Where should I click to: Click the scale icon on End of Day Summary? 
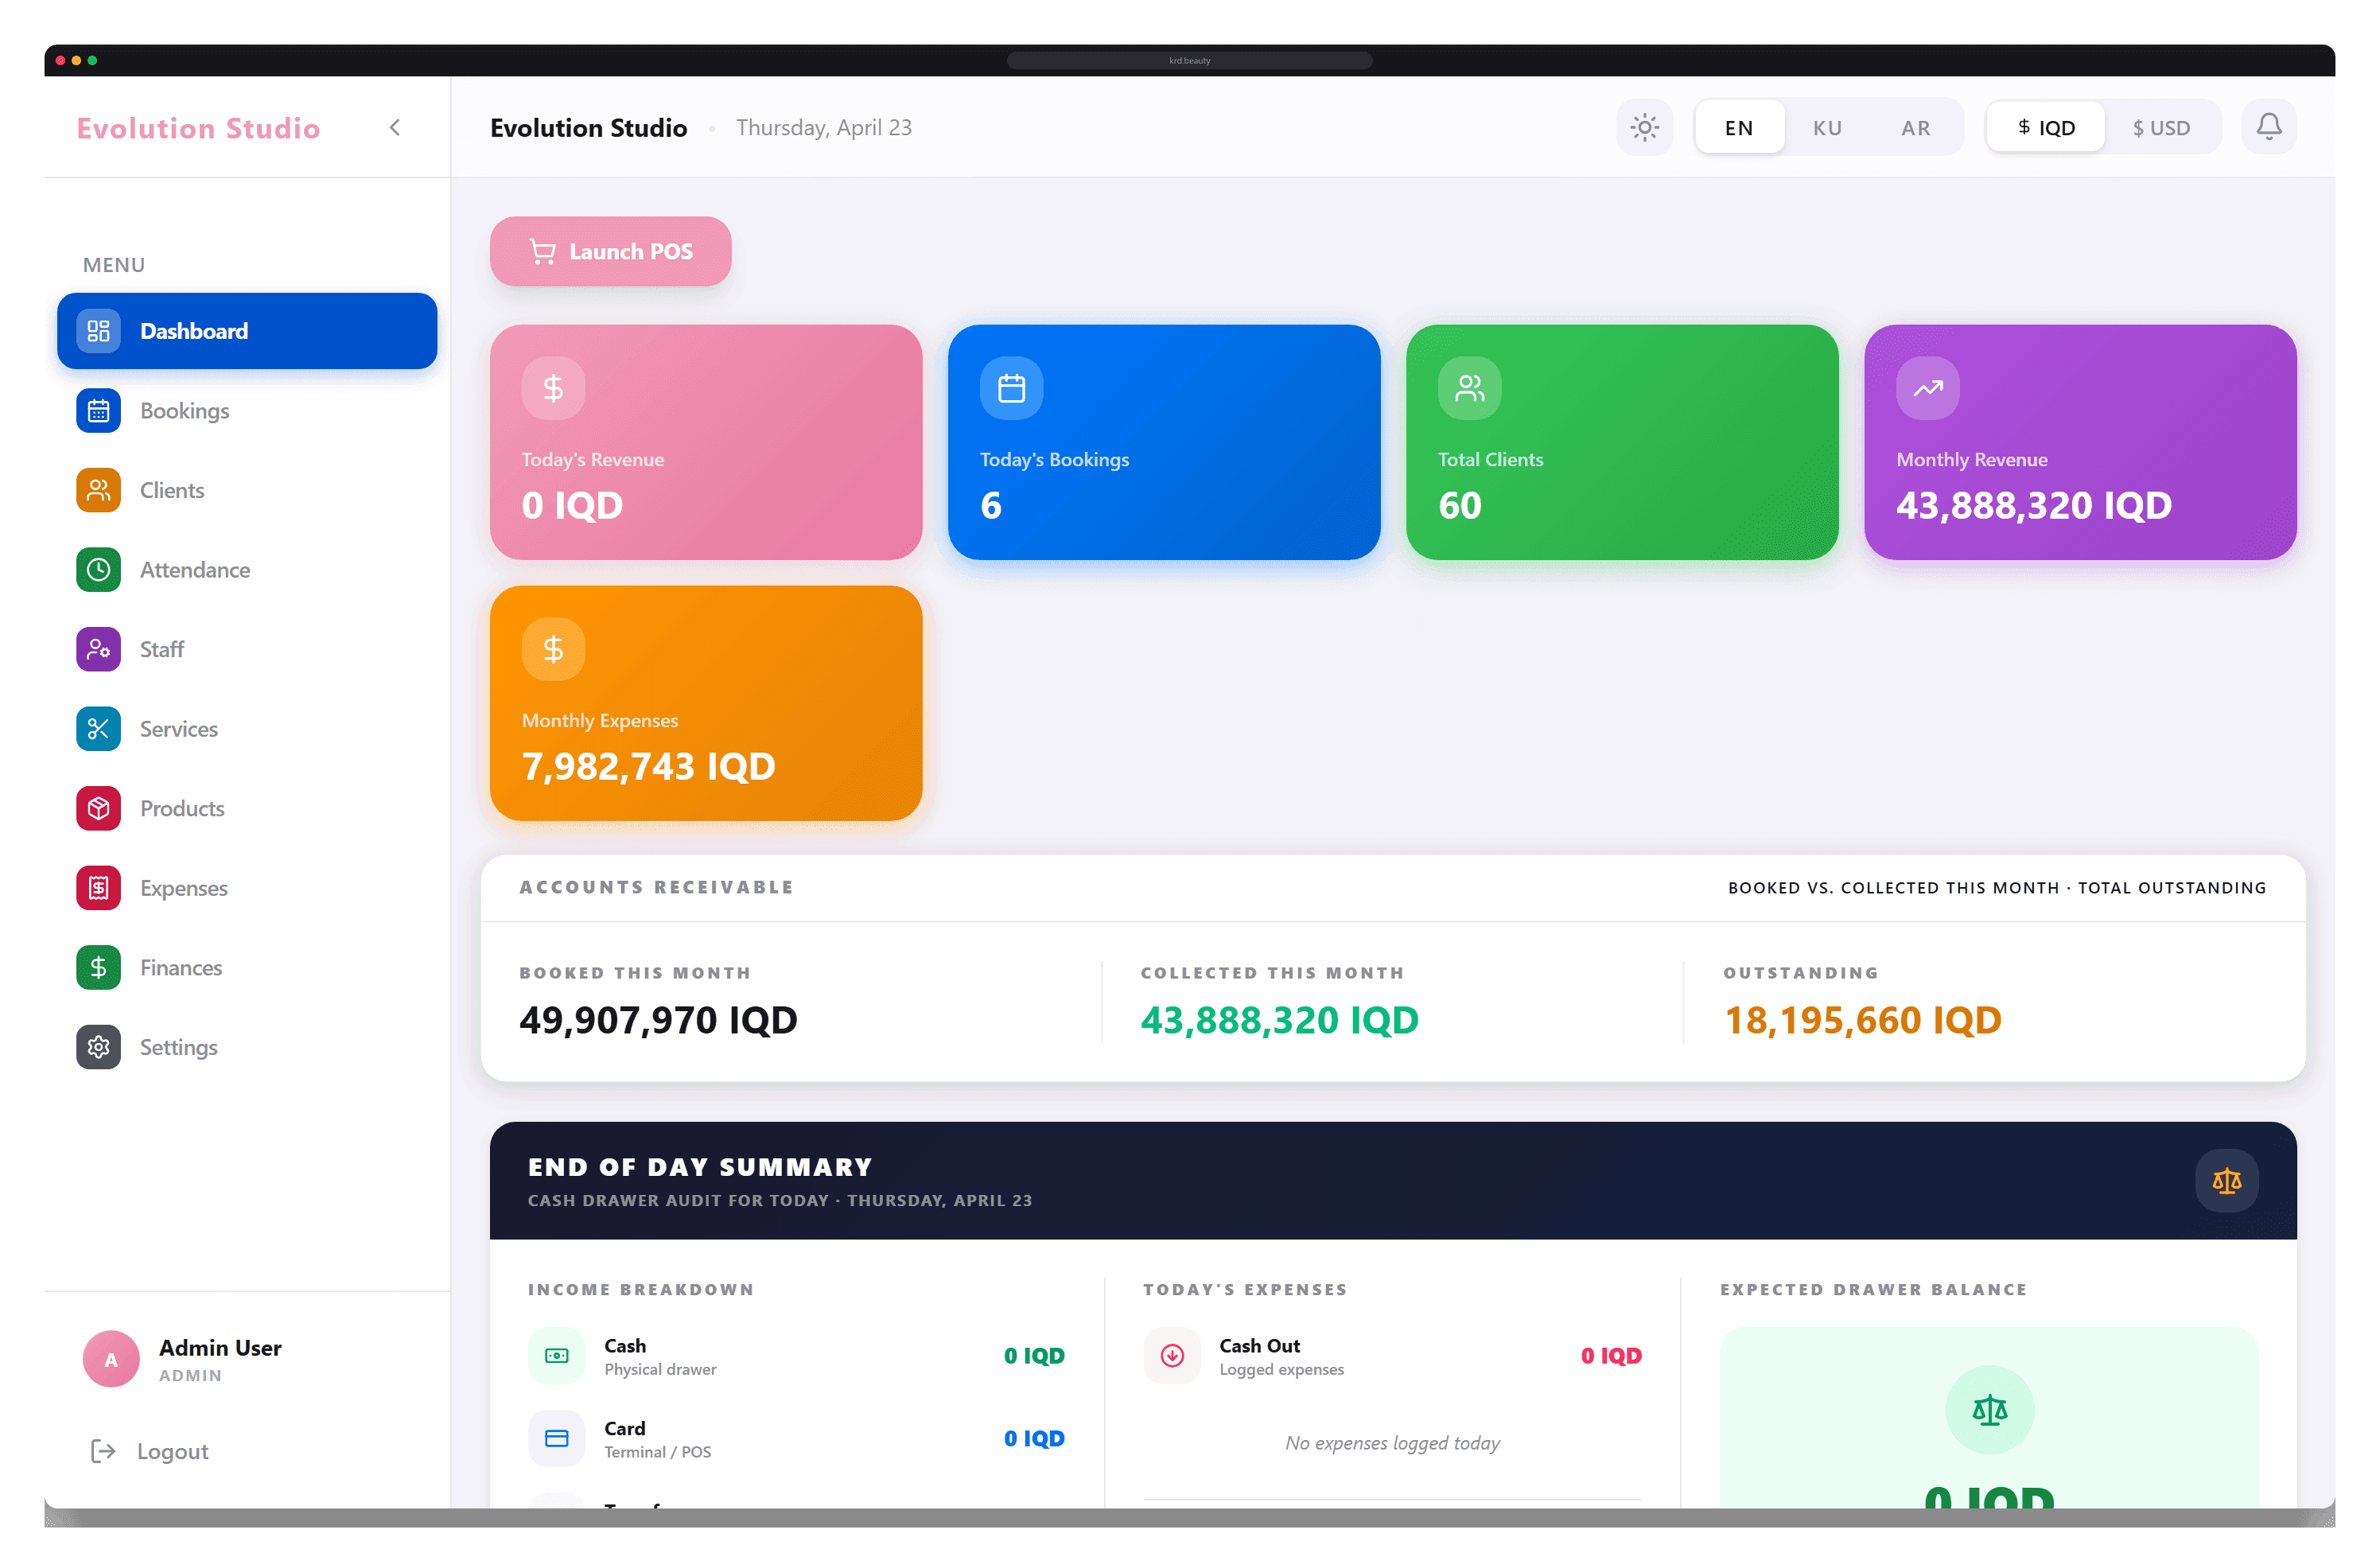tap(2226, 1180)
